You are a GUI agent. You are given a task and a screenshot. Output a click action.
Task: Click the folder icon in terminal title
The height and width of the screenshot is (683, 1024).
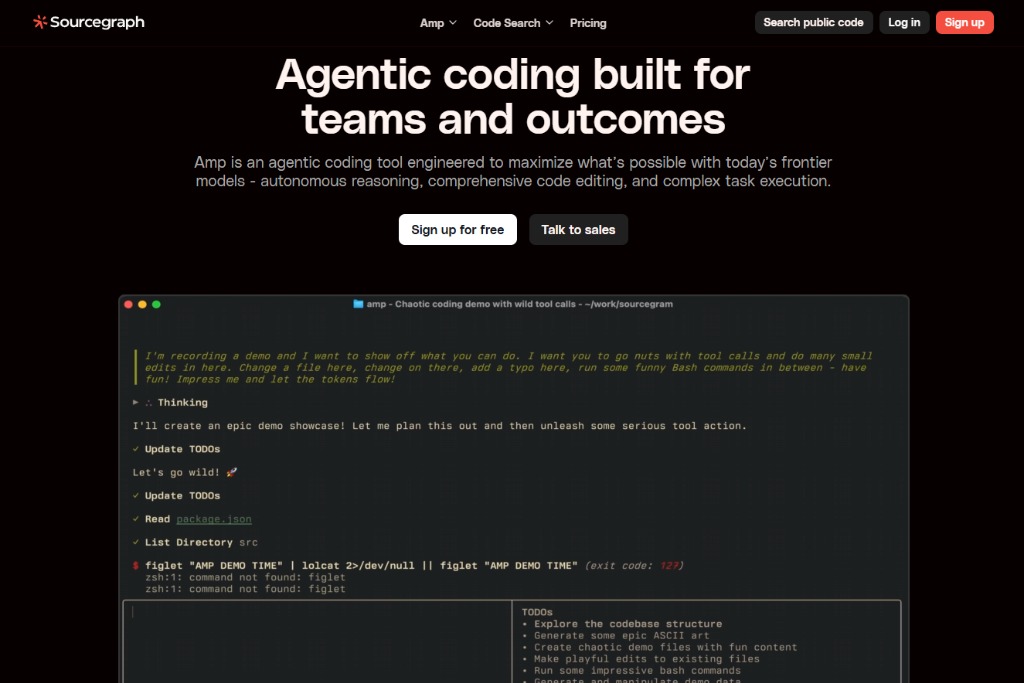358,304
